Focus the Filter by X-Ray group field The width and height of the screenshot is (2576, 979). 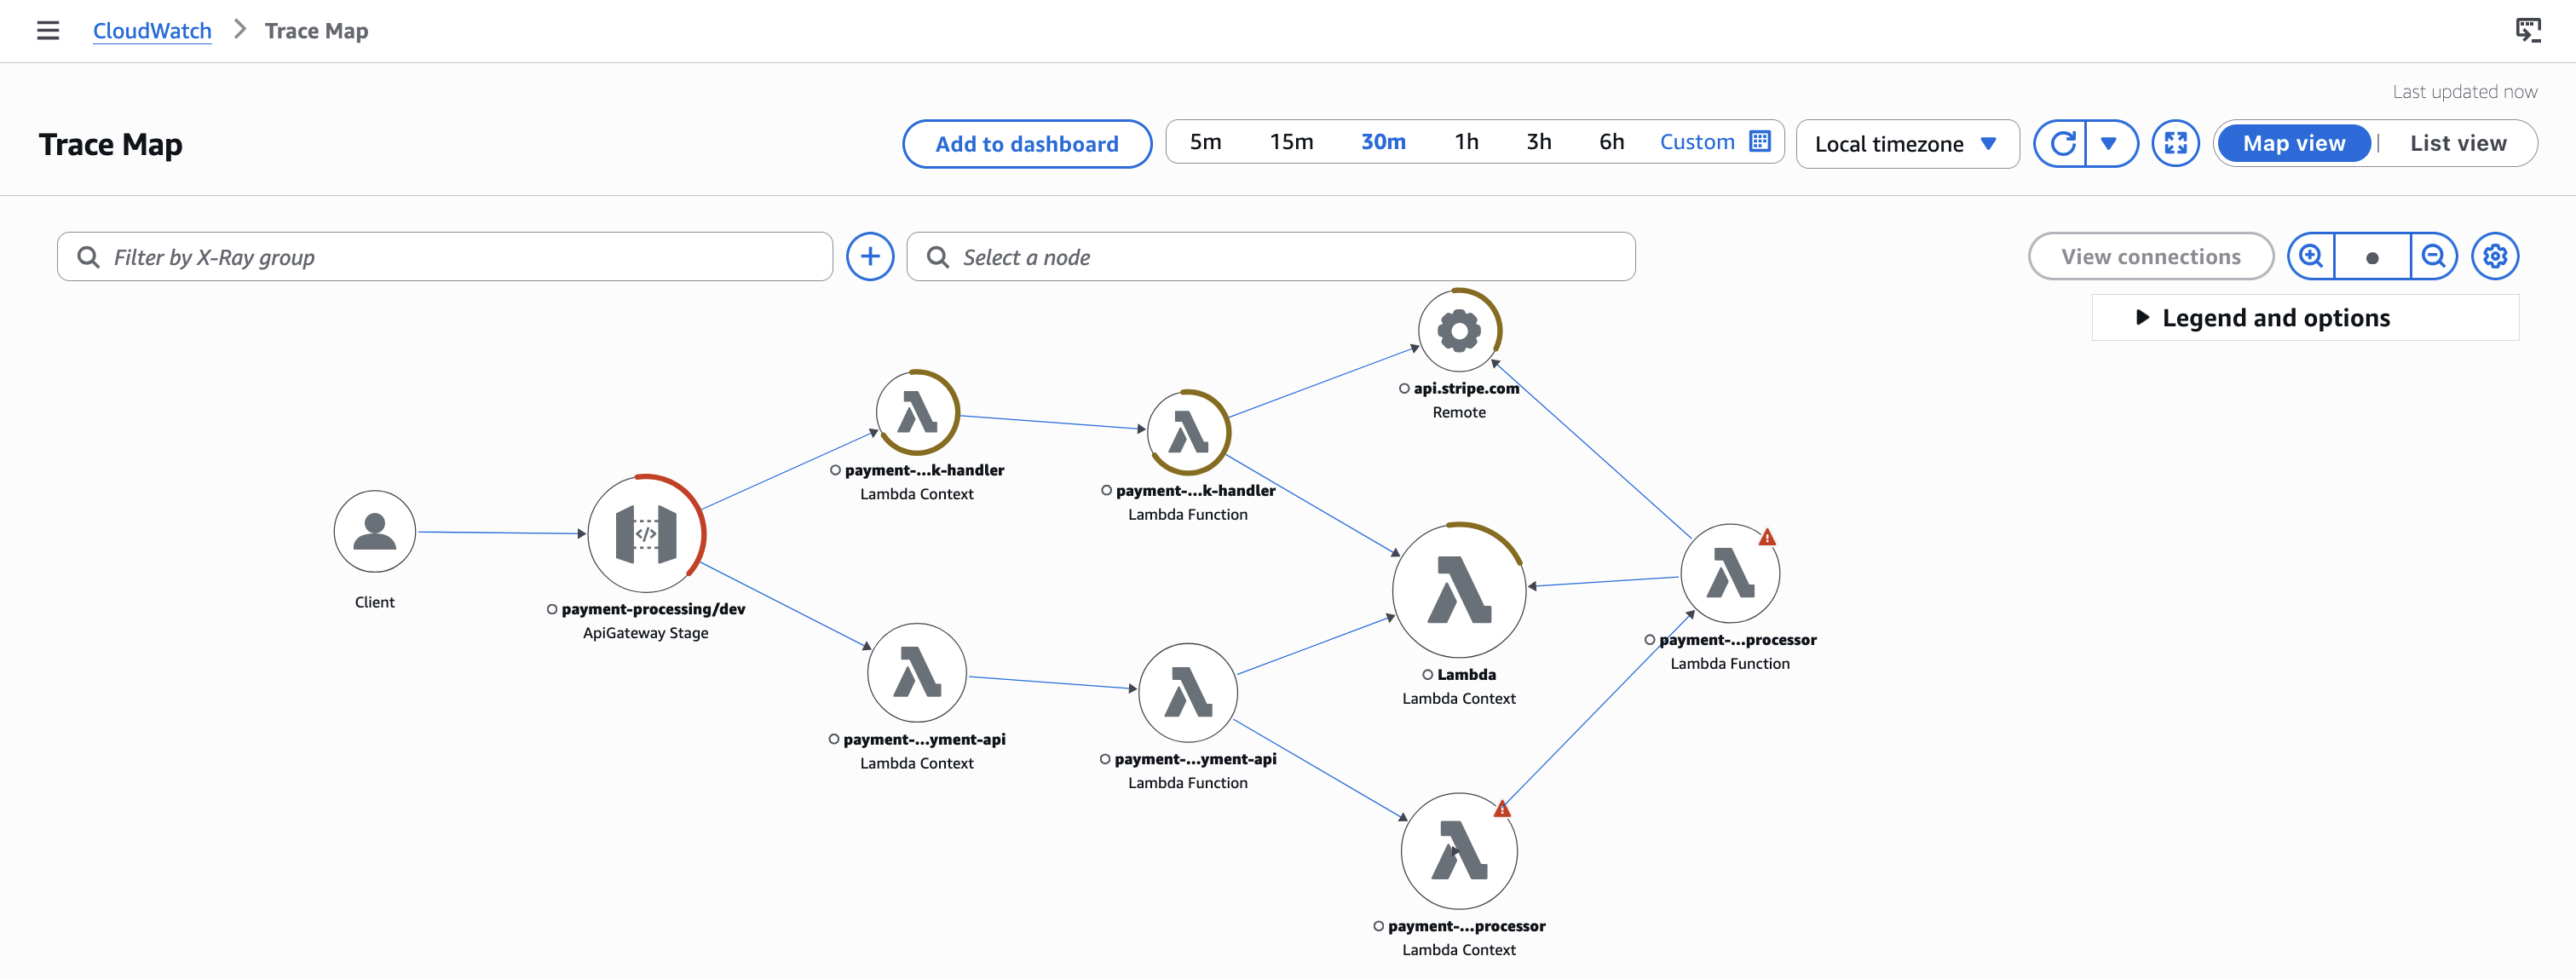445,257
